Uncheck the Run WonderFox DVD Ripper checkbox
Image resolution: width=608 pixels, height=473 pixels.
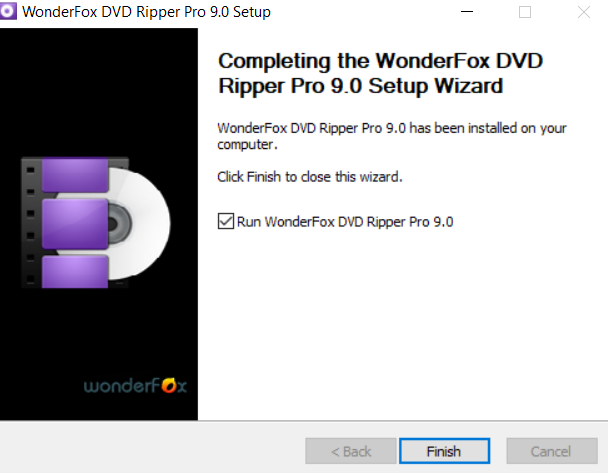click(226, 221)
